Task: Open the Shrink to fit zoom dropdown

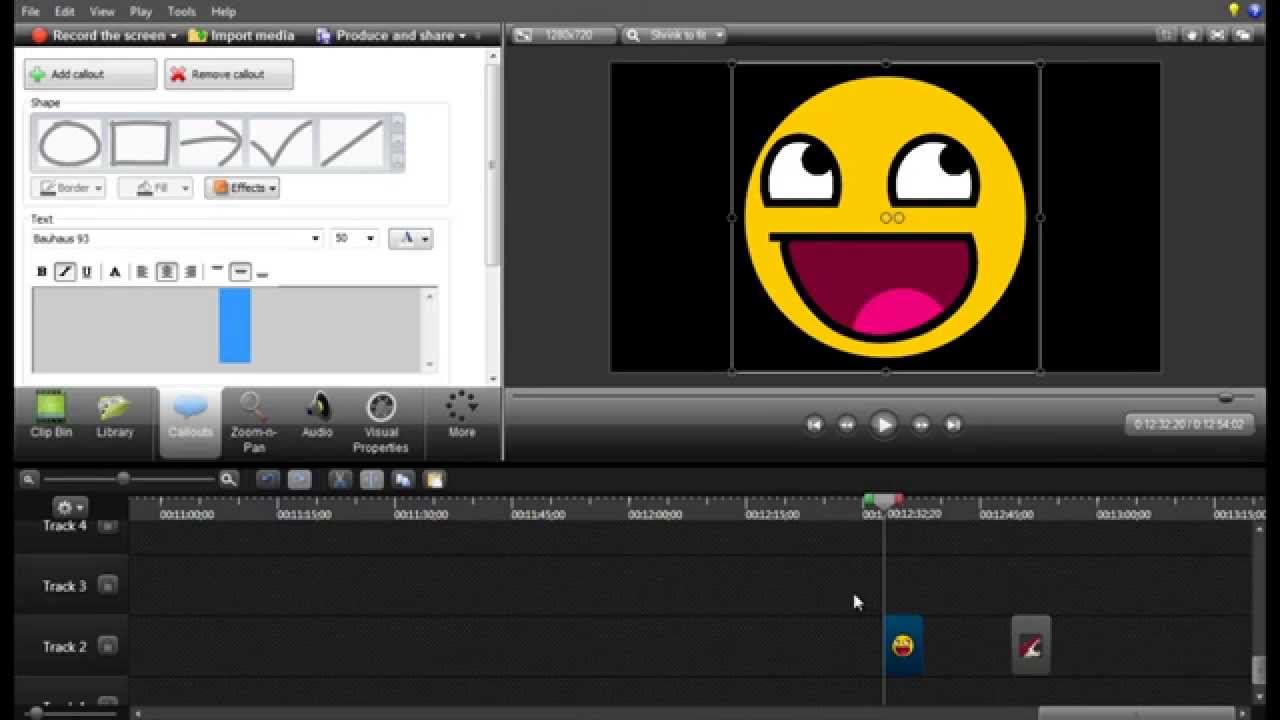Action: click(673, 35)
